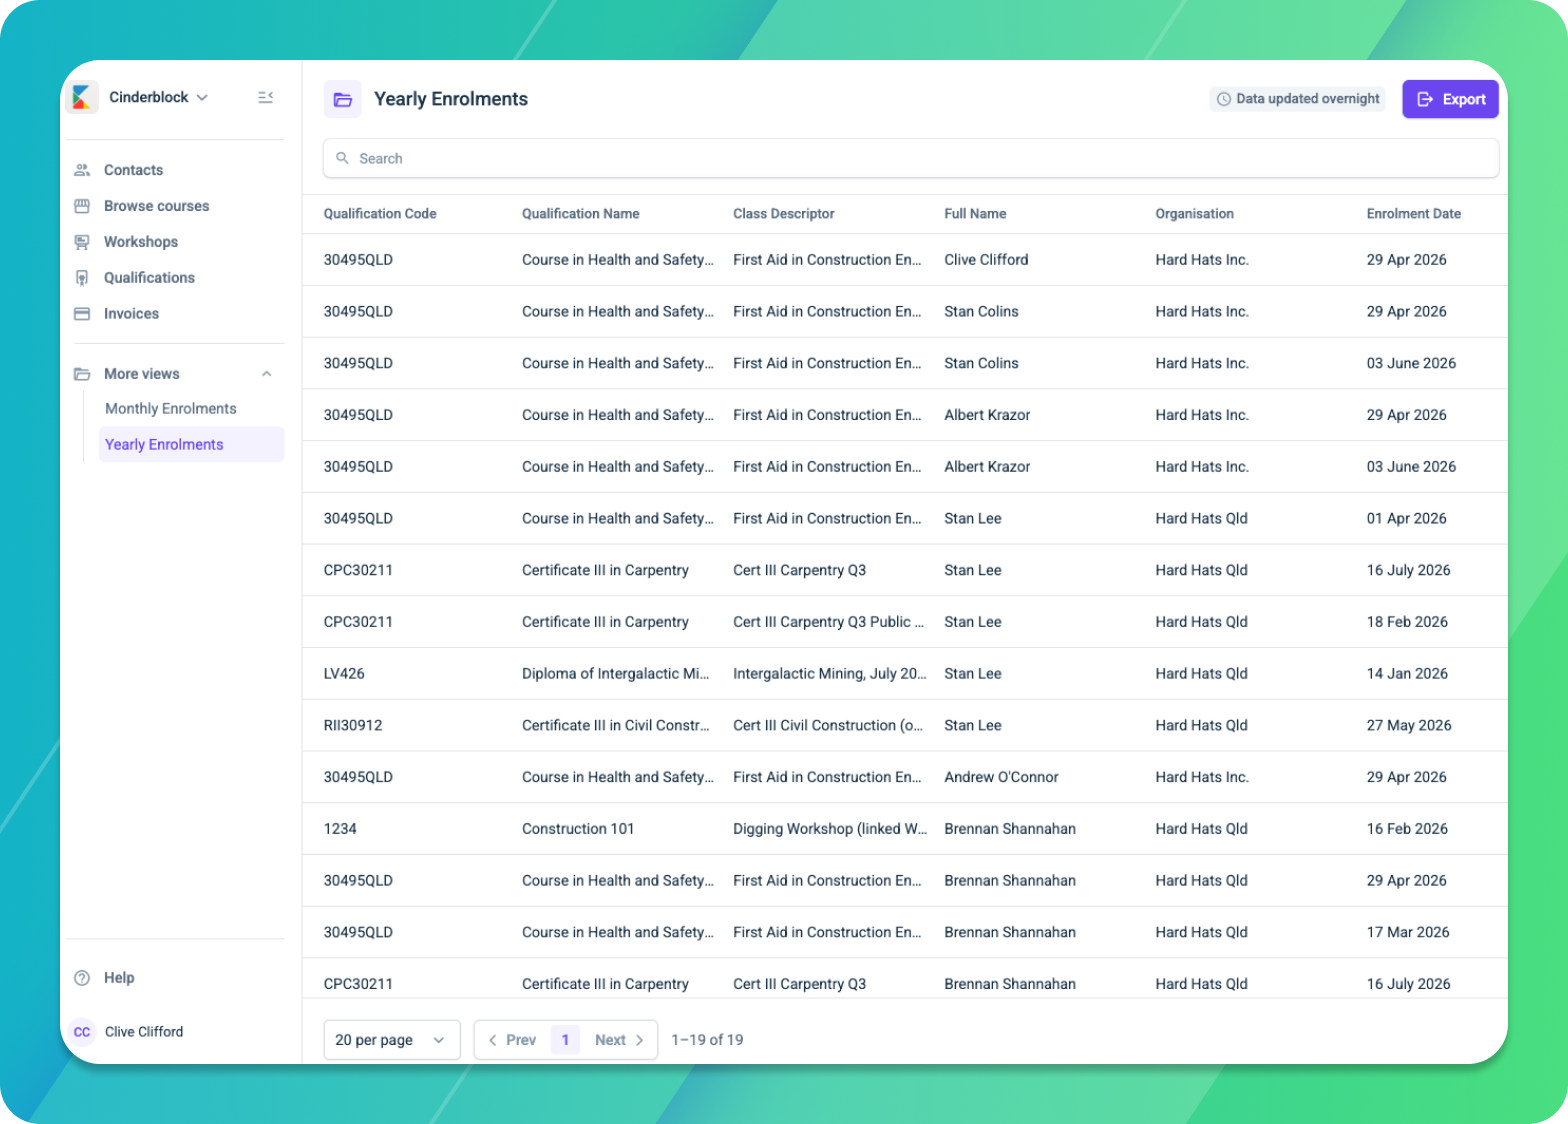Click the clock icon beside Data updated

[1224, 99]
